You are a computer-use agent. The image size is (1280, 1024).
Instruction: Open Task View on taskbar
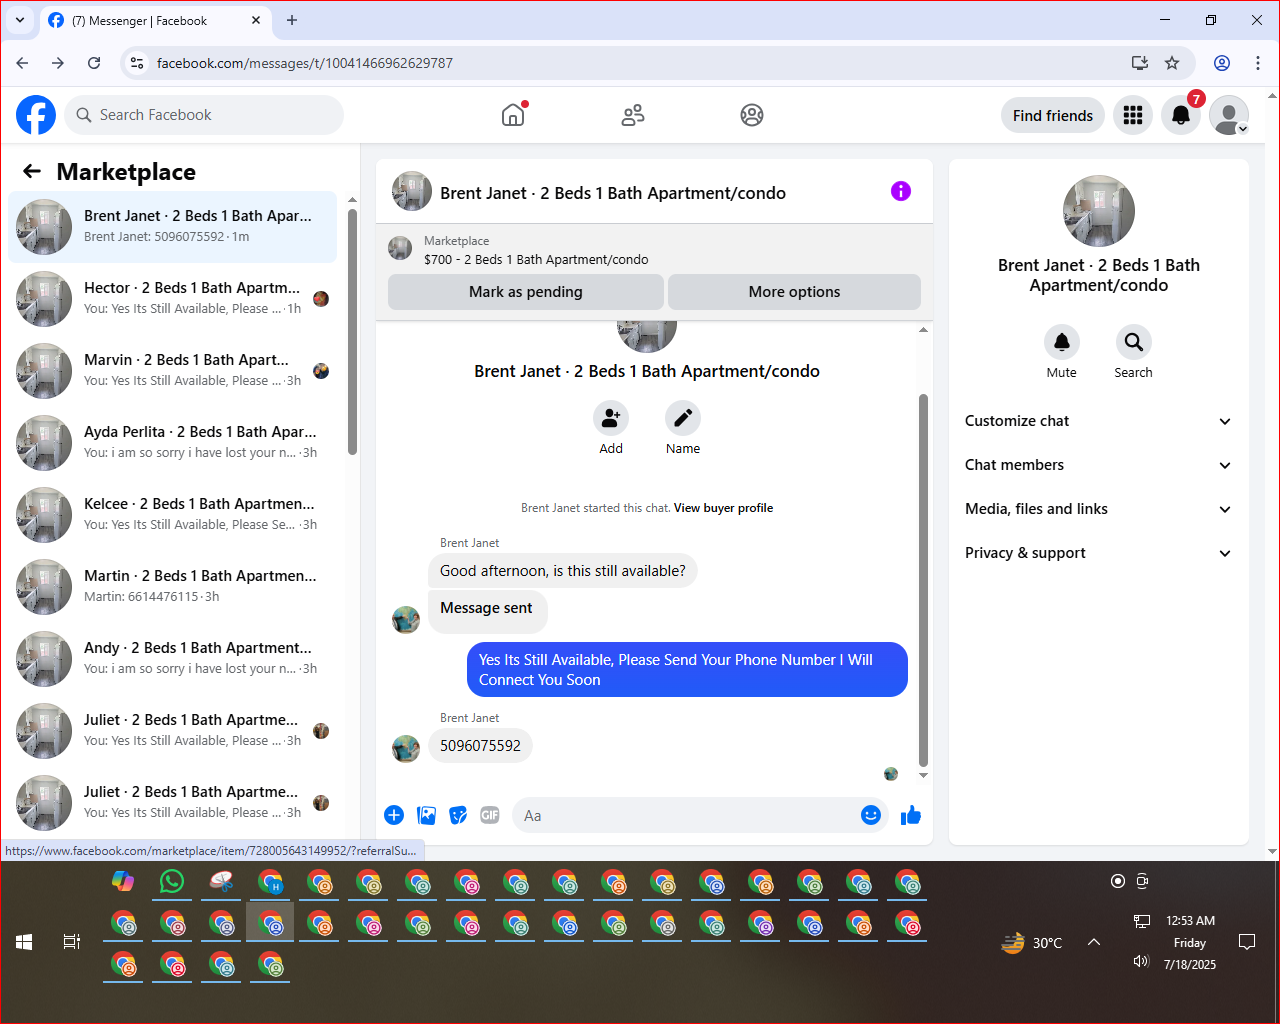[72, 942]
